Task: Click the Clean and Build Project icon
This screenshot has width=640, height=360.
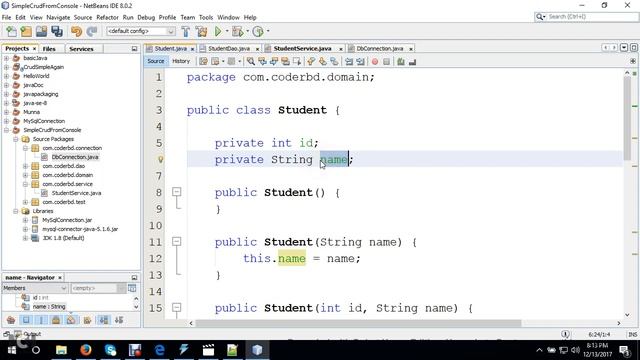Action: pos(201,31)
